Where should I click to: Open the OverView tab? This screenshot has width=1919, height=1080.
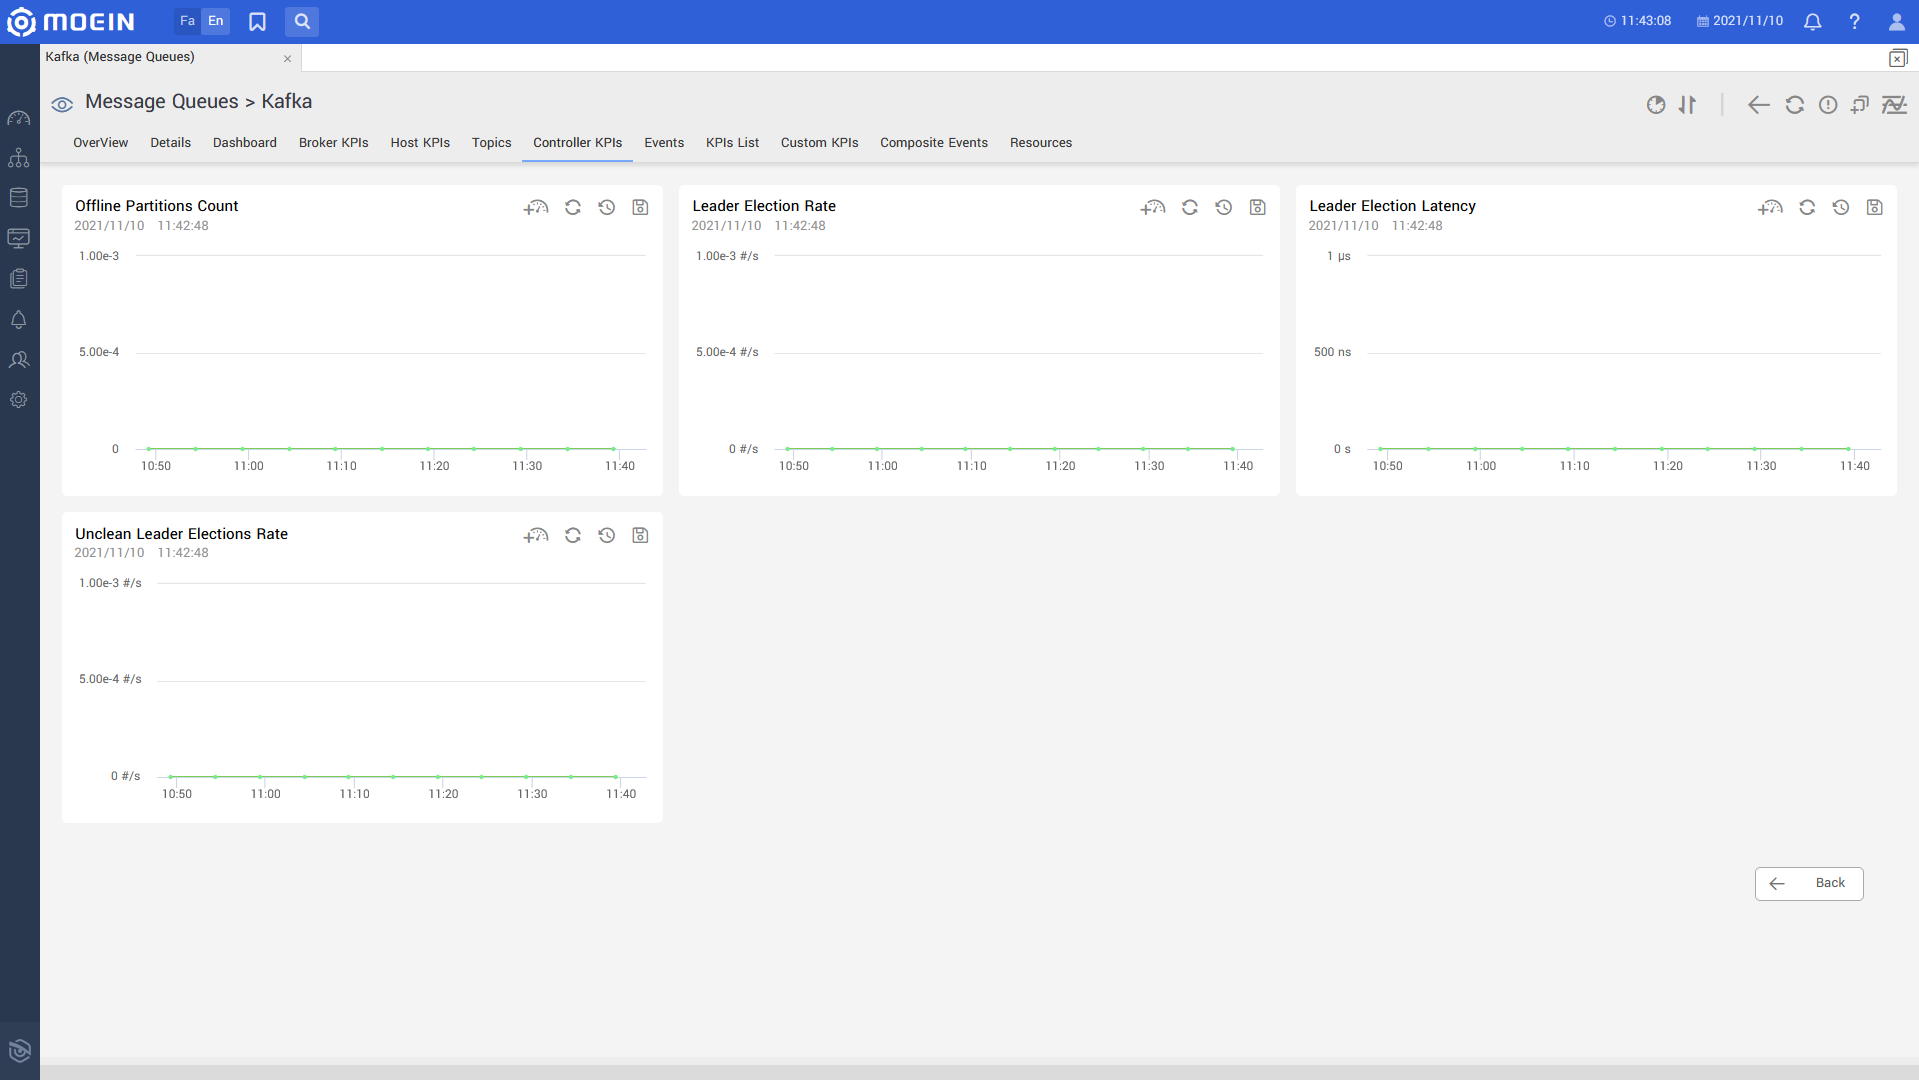(x=100, y=143)
